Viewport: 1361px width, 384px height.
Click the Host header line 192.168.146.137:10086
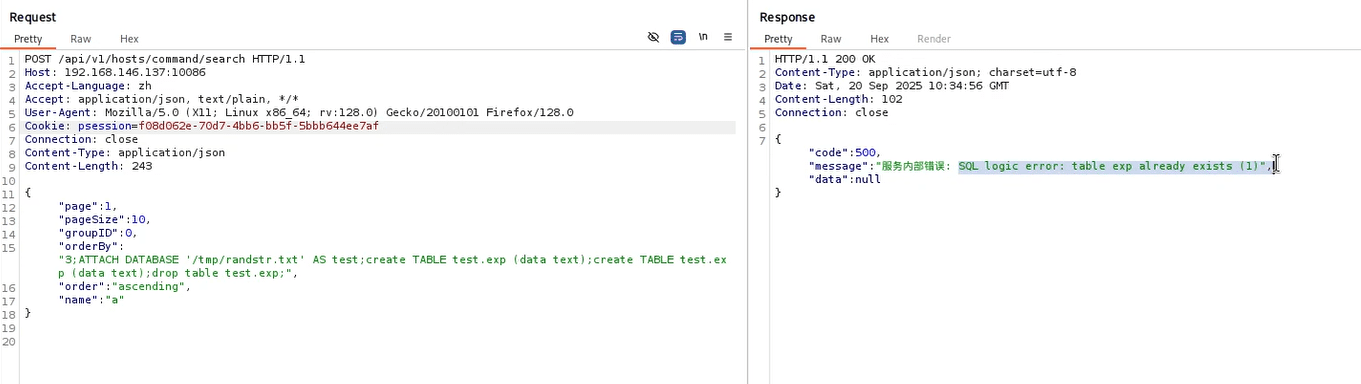[115, 72]
